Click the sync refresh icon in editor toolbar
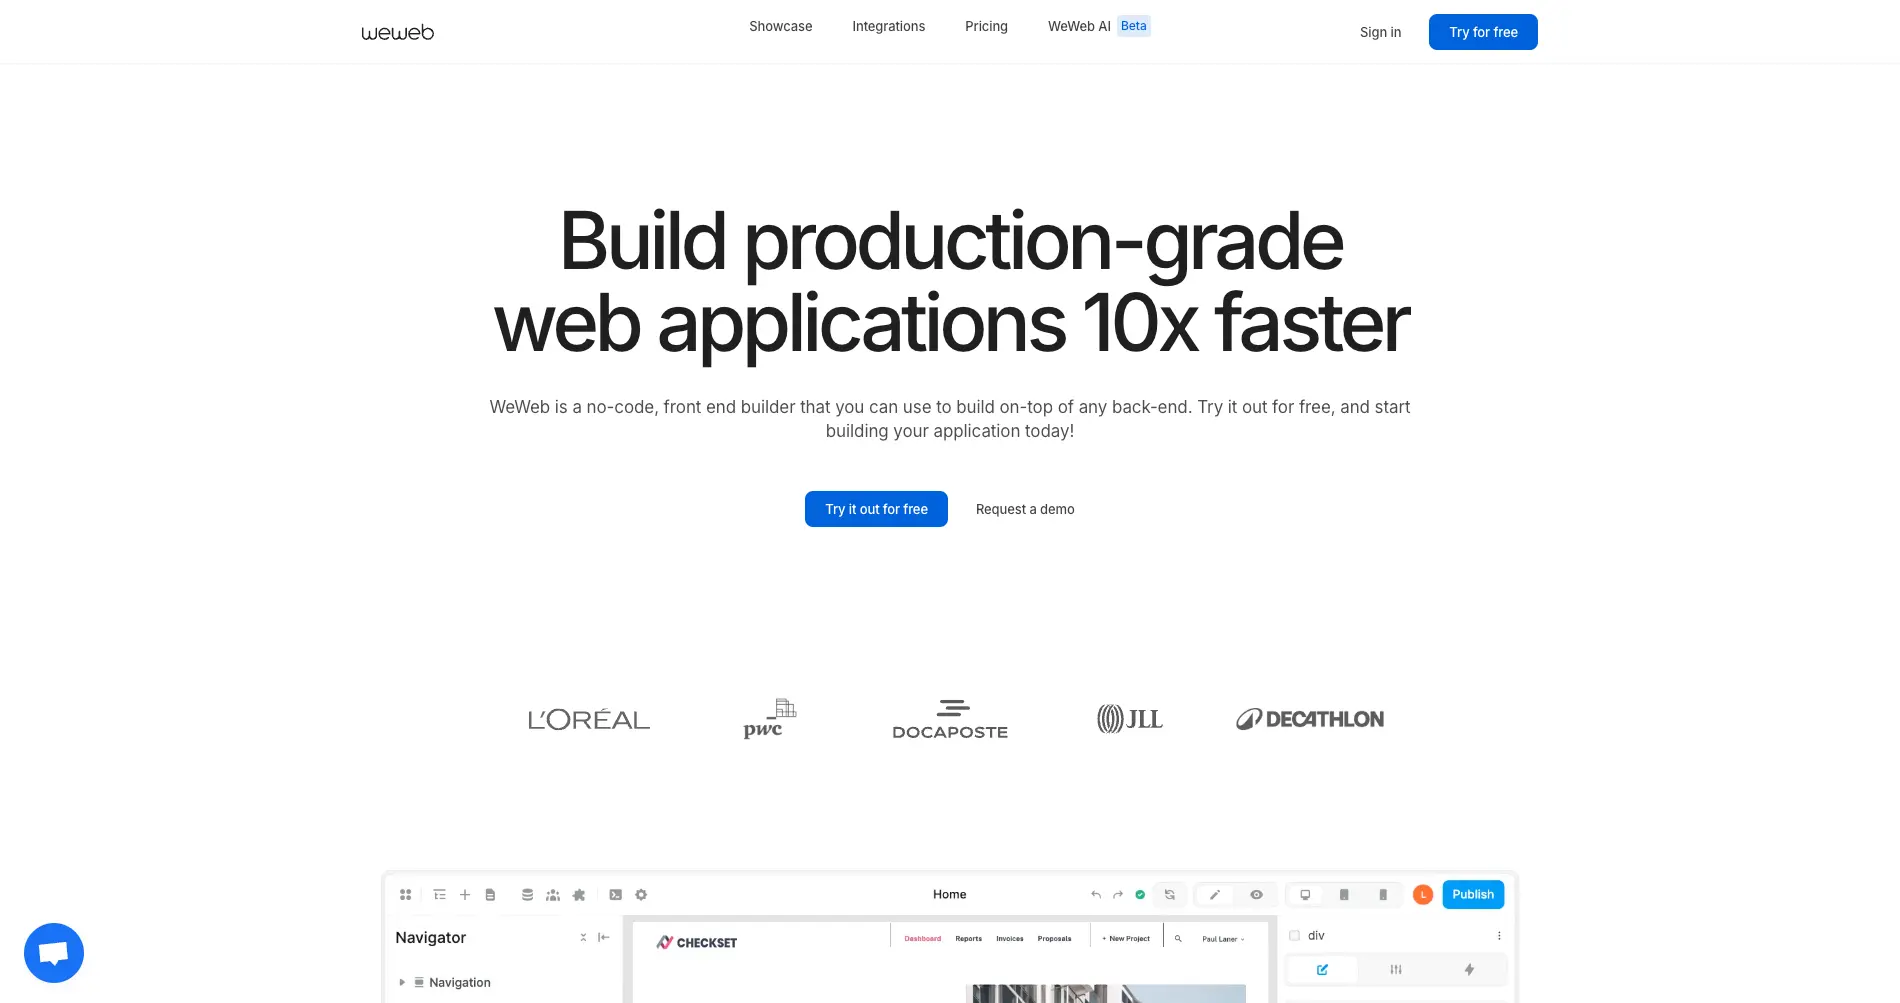This screenshot has width=1900, height=1003. 1170,895
